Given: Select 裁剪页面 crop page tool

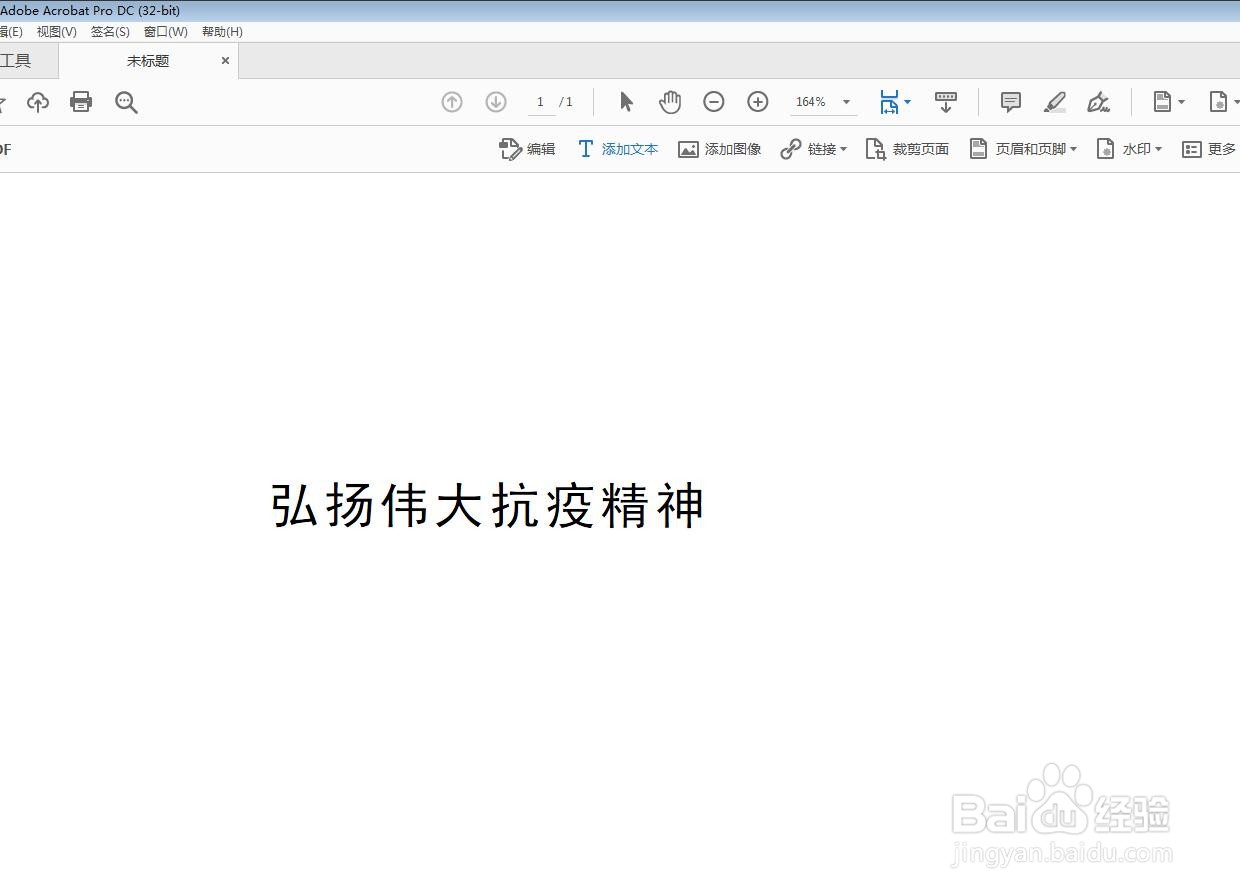Looking at the screenshot, I should tap(907, 149).
